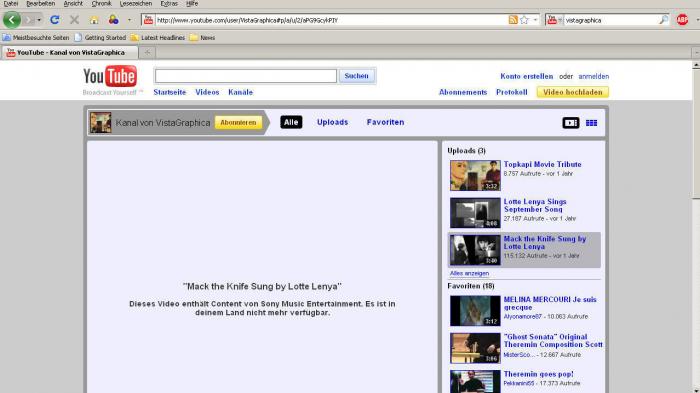Select the YouTube Kanal von VistaGraphica tab
Image resolution: width=700 pixels, height=393 pixels.
pyautogui.click(x=70, y=52)
